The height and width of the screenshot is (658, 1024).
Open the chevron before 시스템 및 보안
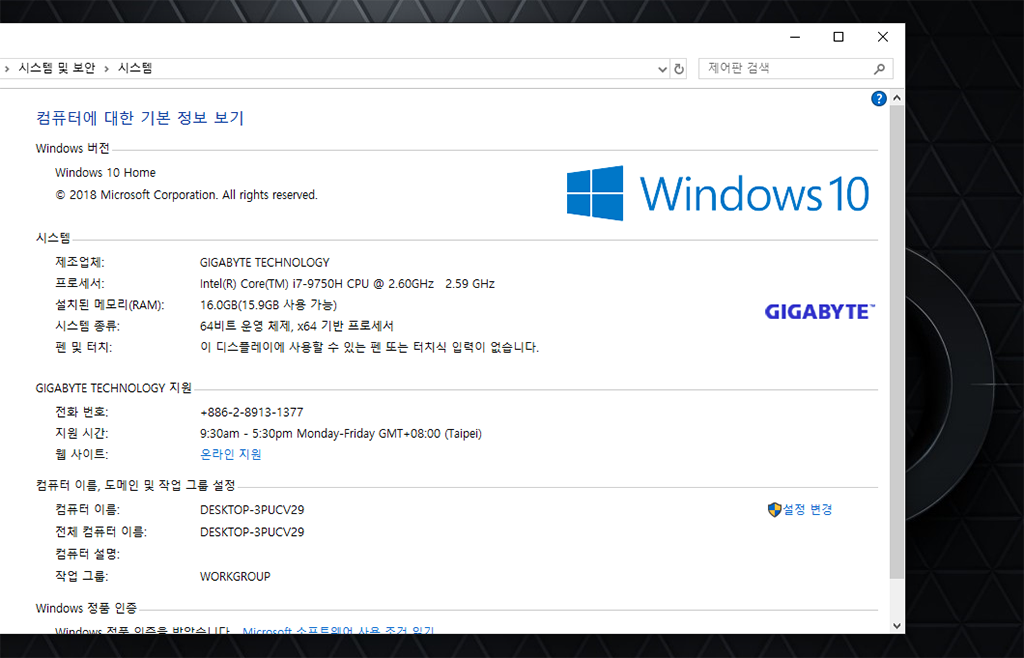tap(7, 69)
